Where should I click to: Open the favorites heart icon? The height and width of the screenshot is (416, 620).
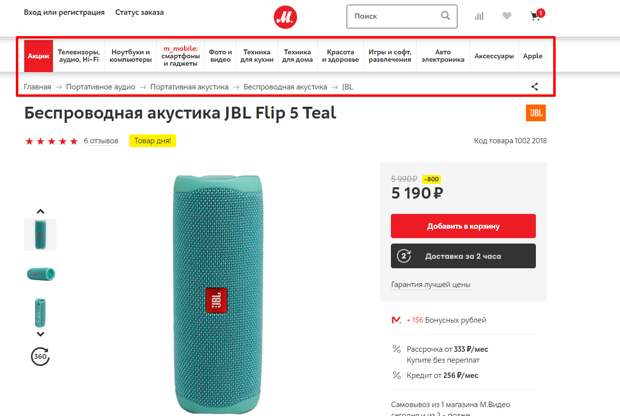pyautogui.click(x=507, y=16)
